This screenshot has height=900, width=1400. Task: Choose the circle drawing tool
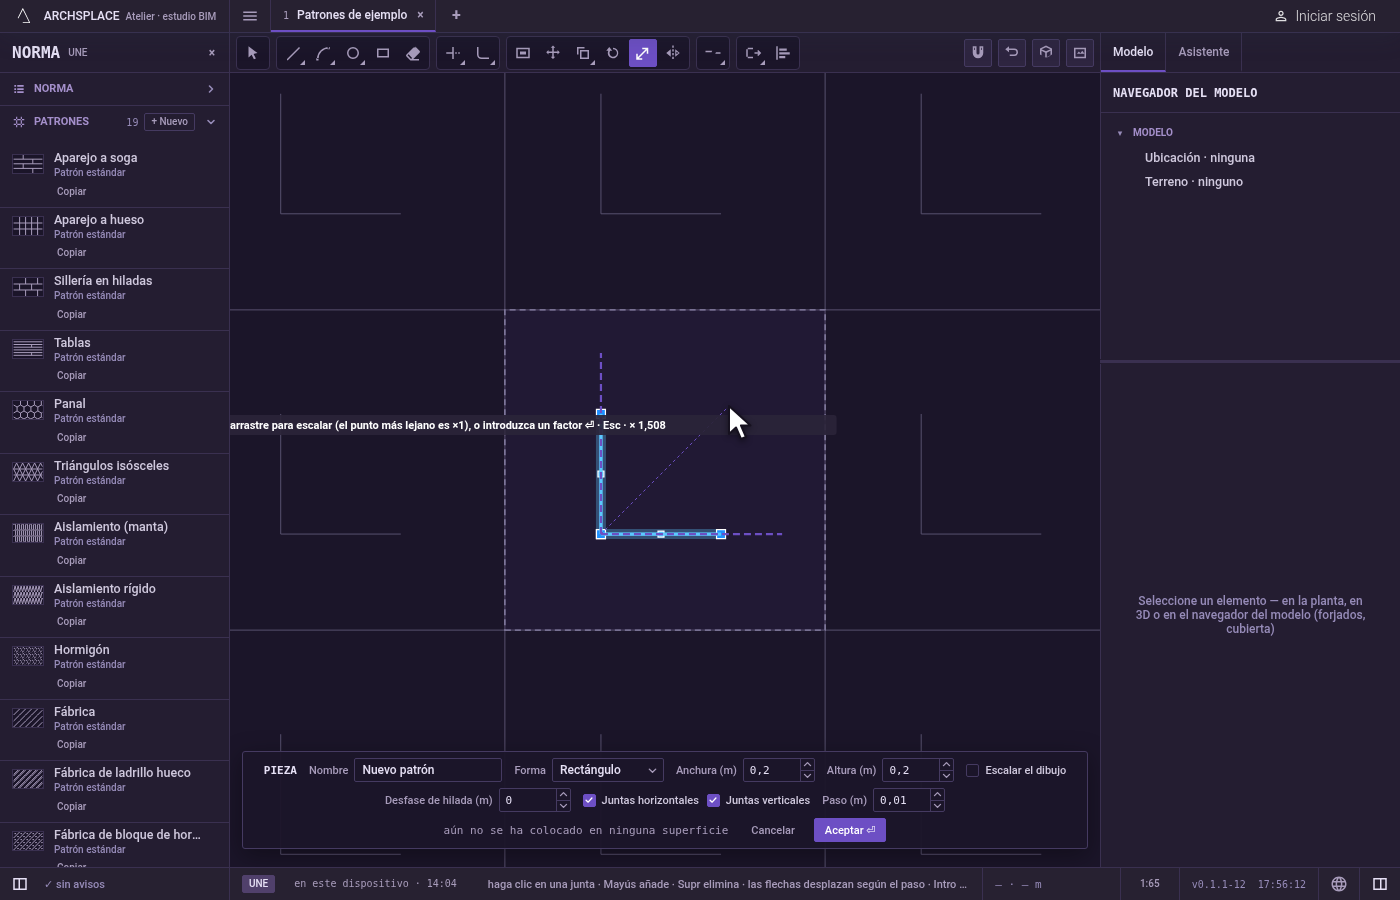click(353, 53)
